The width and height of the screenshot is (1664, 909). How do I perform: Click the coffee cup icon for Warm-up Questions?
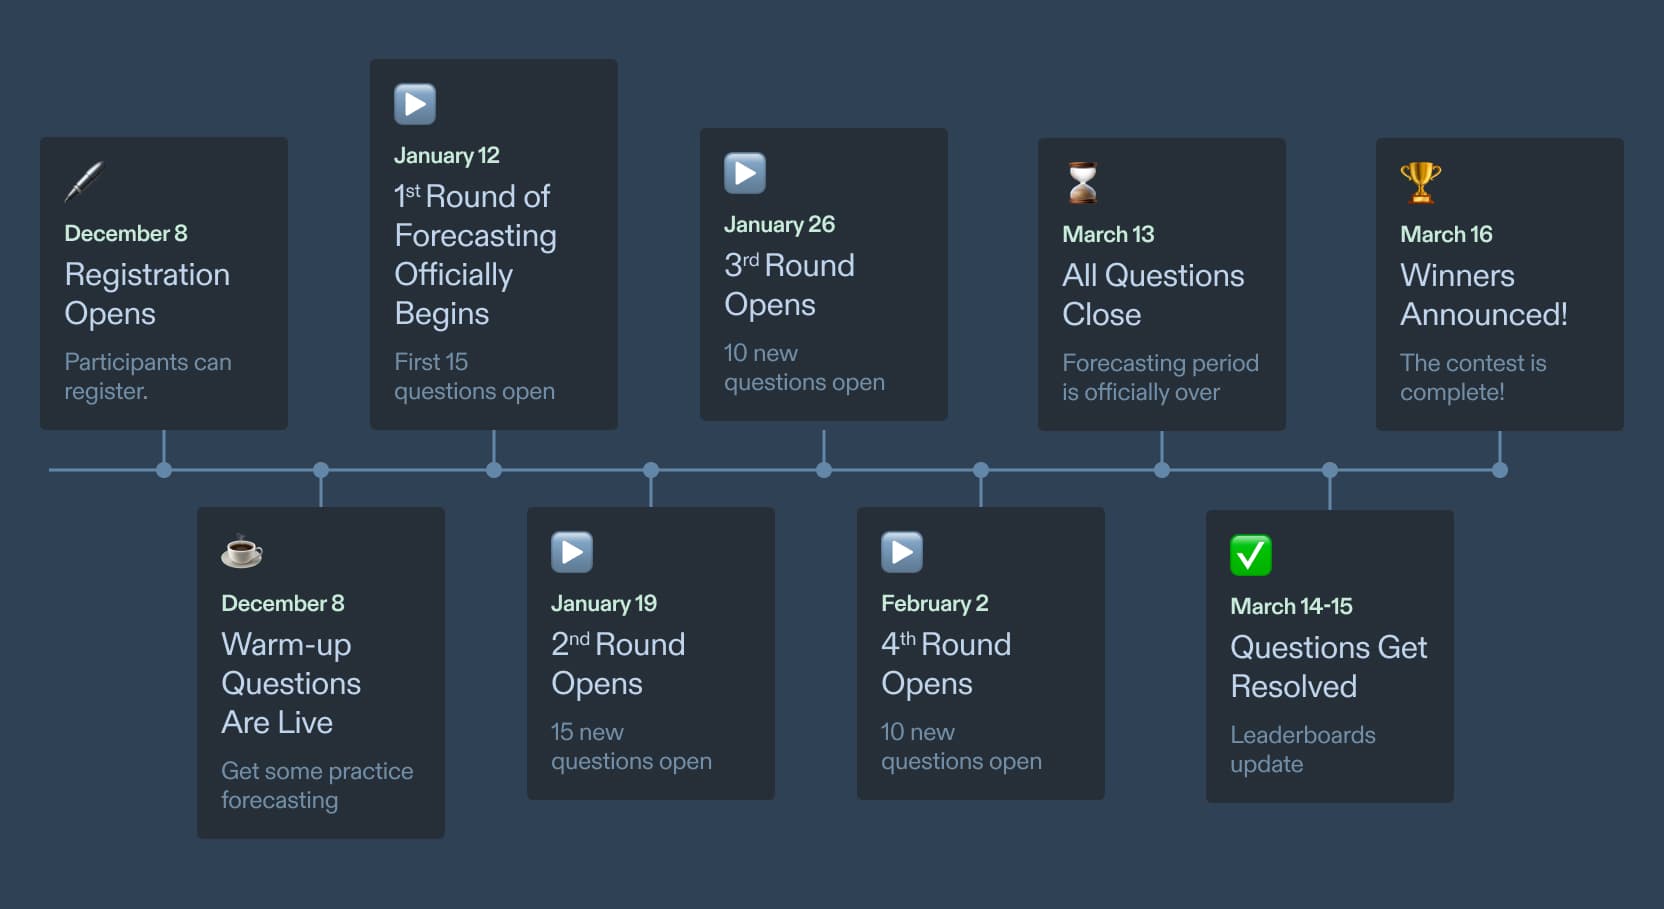242,551
